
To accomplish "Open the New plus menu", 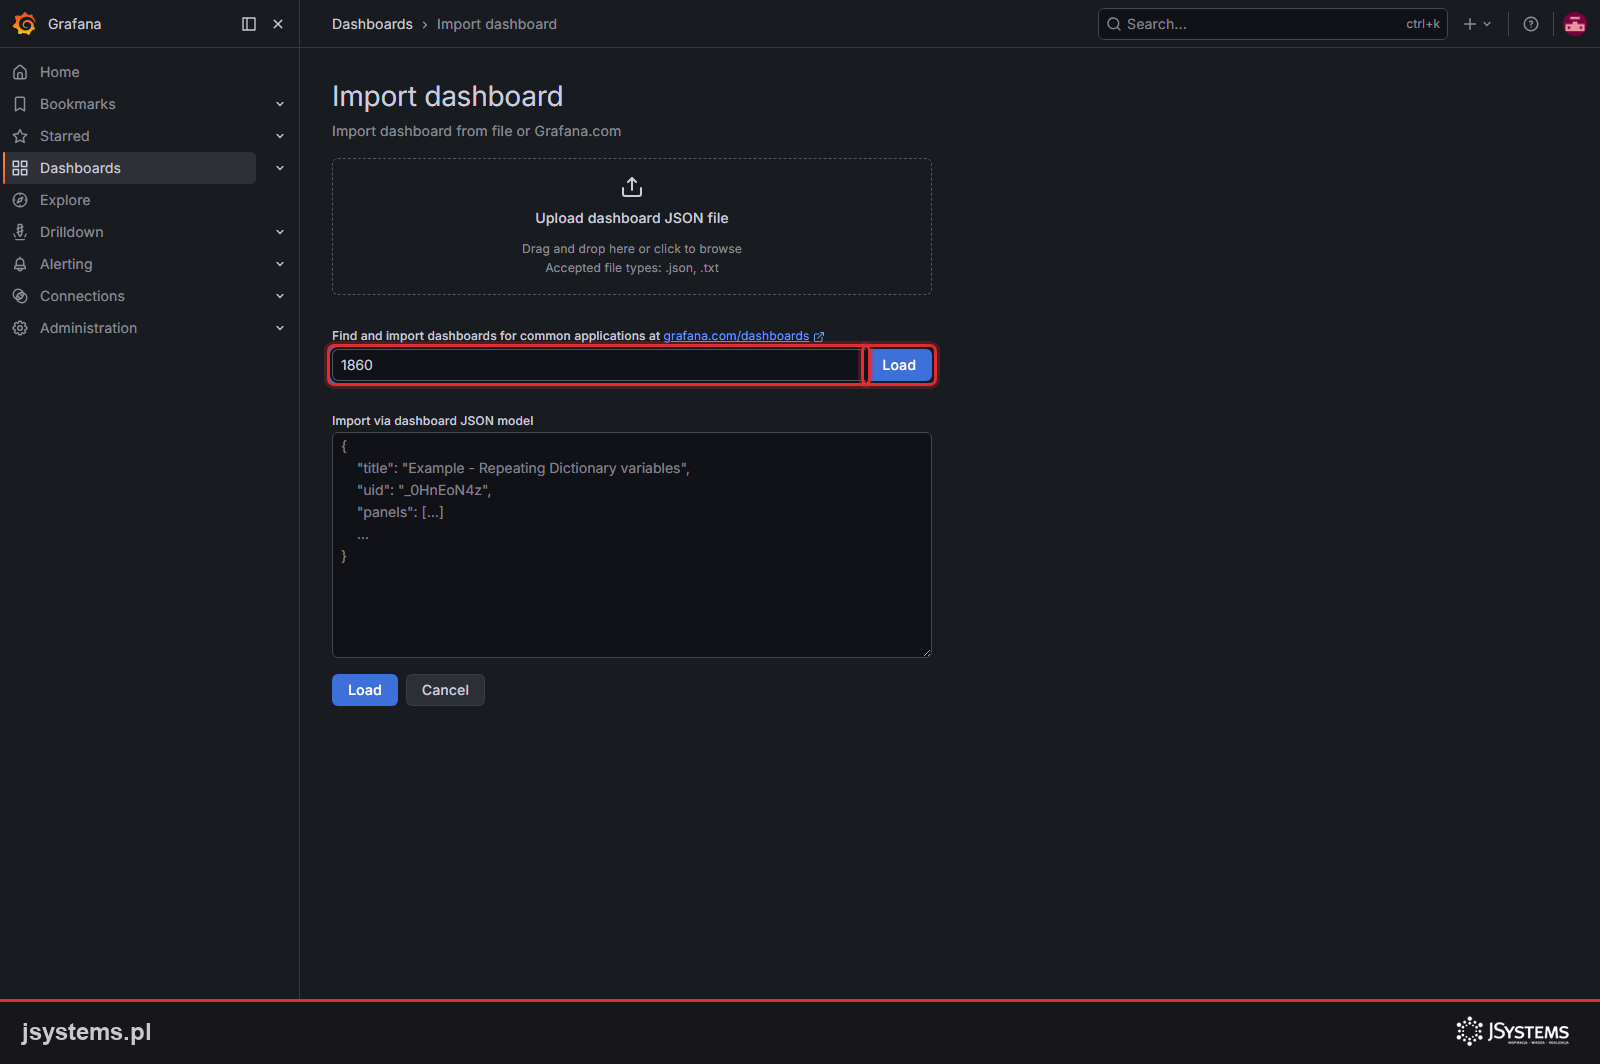I will tap(1477, 24).
